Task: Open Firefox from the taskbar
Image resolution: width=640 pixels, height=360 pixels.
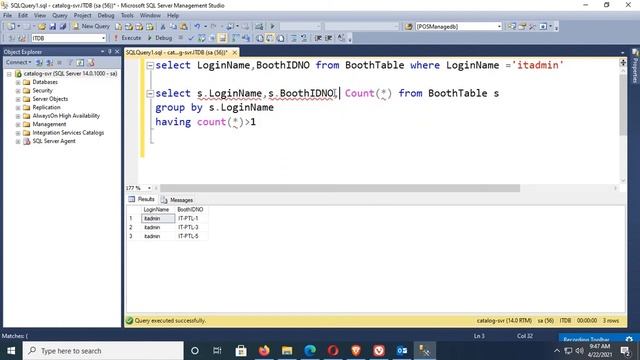Action: pyautogui.click(x=264, y=351)
